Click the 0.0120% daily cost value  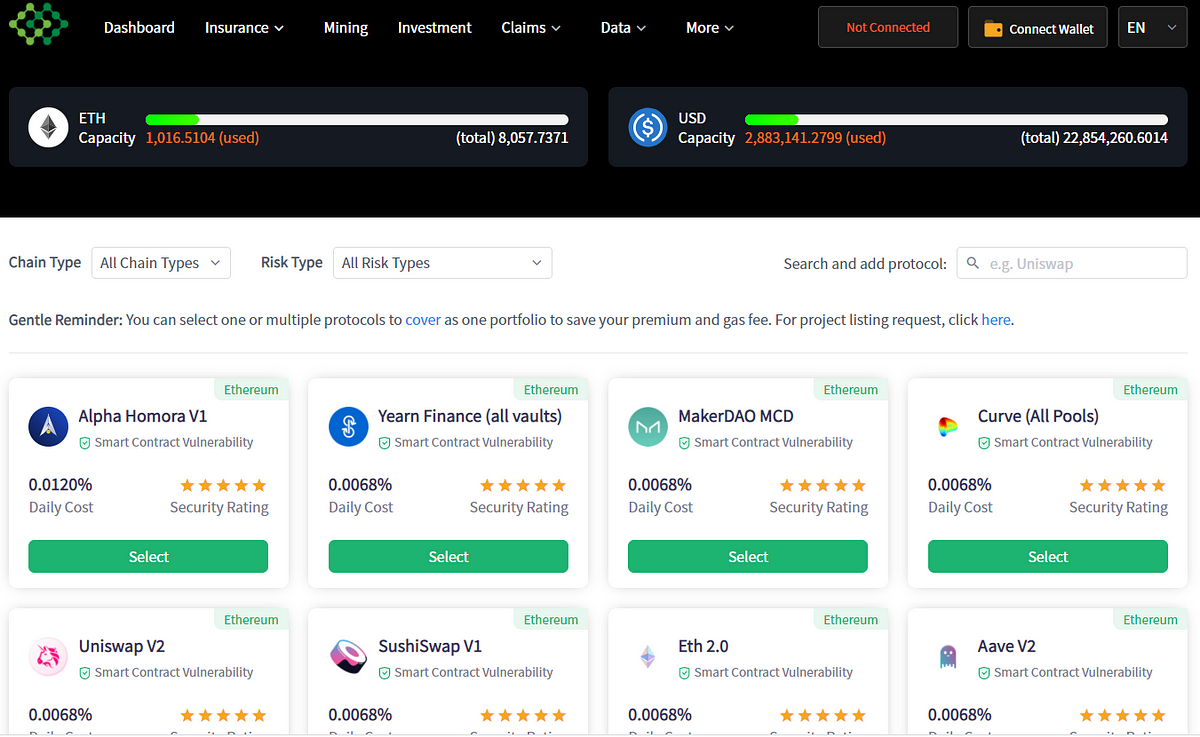tap(60, 485)
